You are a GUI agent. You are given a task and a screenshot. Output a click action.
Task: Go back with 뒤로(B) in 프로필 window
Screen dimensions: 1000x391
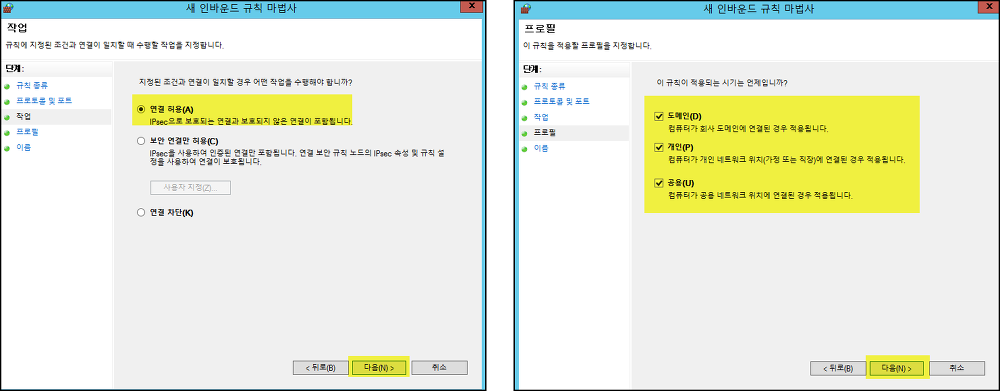[x=838, y=368]
